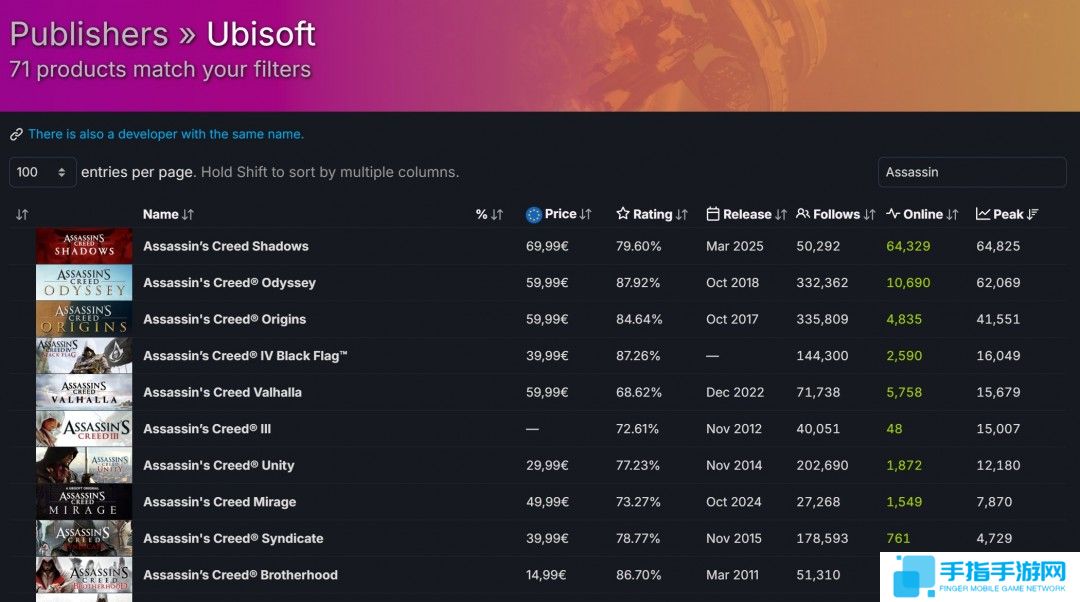Open the Assassin's Creed Unity title link
Viewport: 1080px width, 602px height.
pyautogui.click(x=219, y=465)
